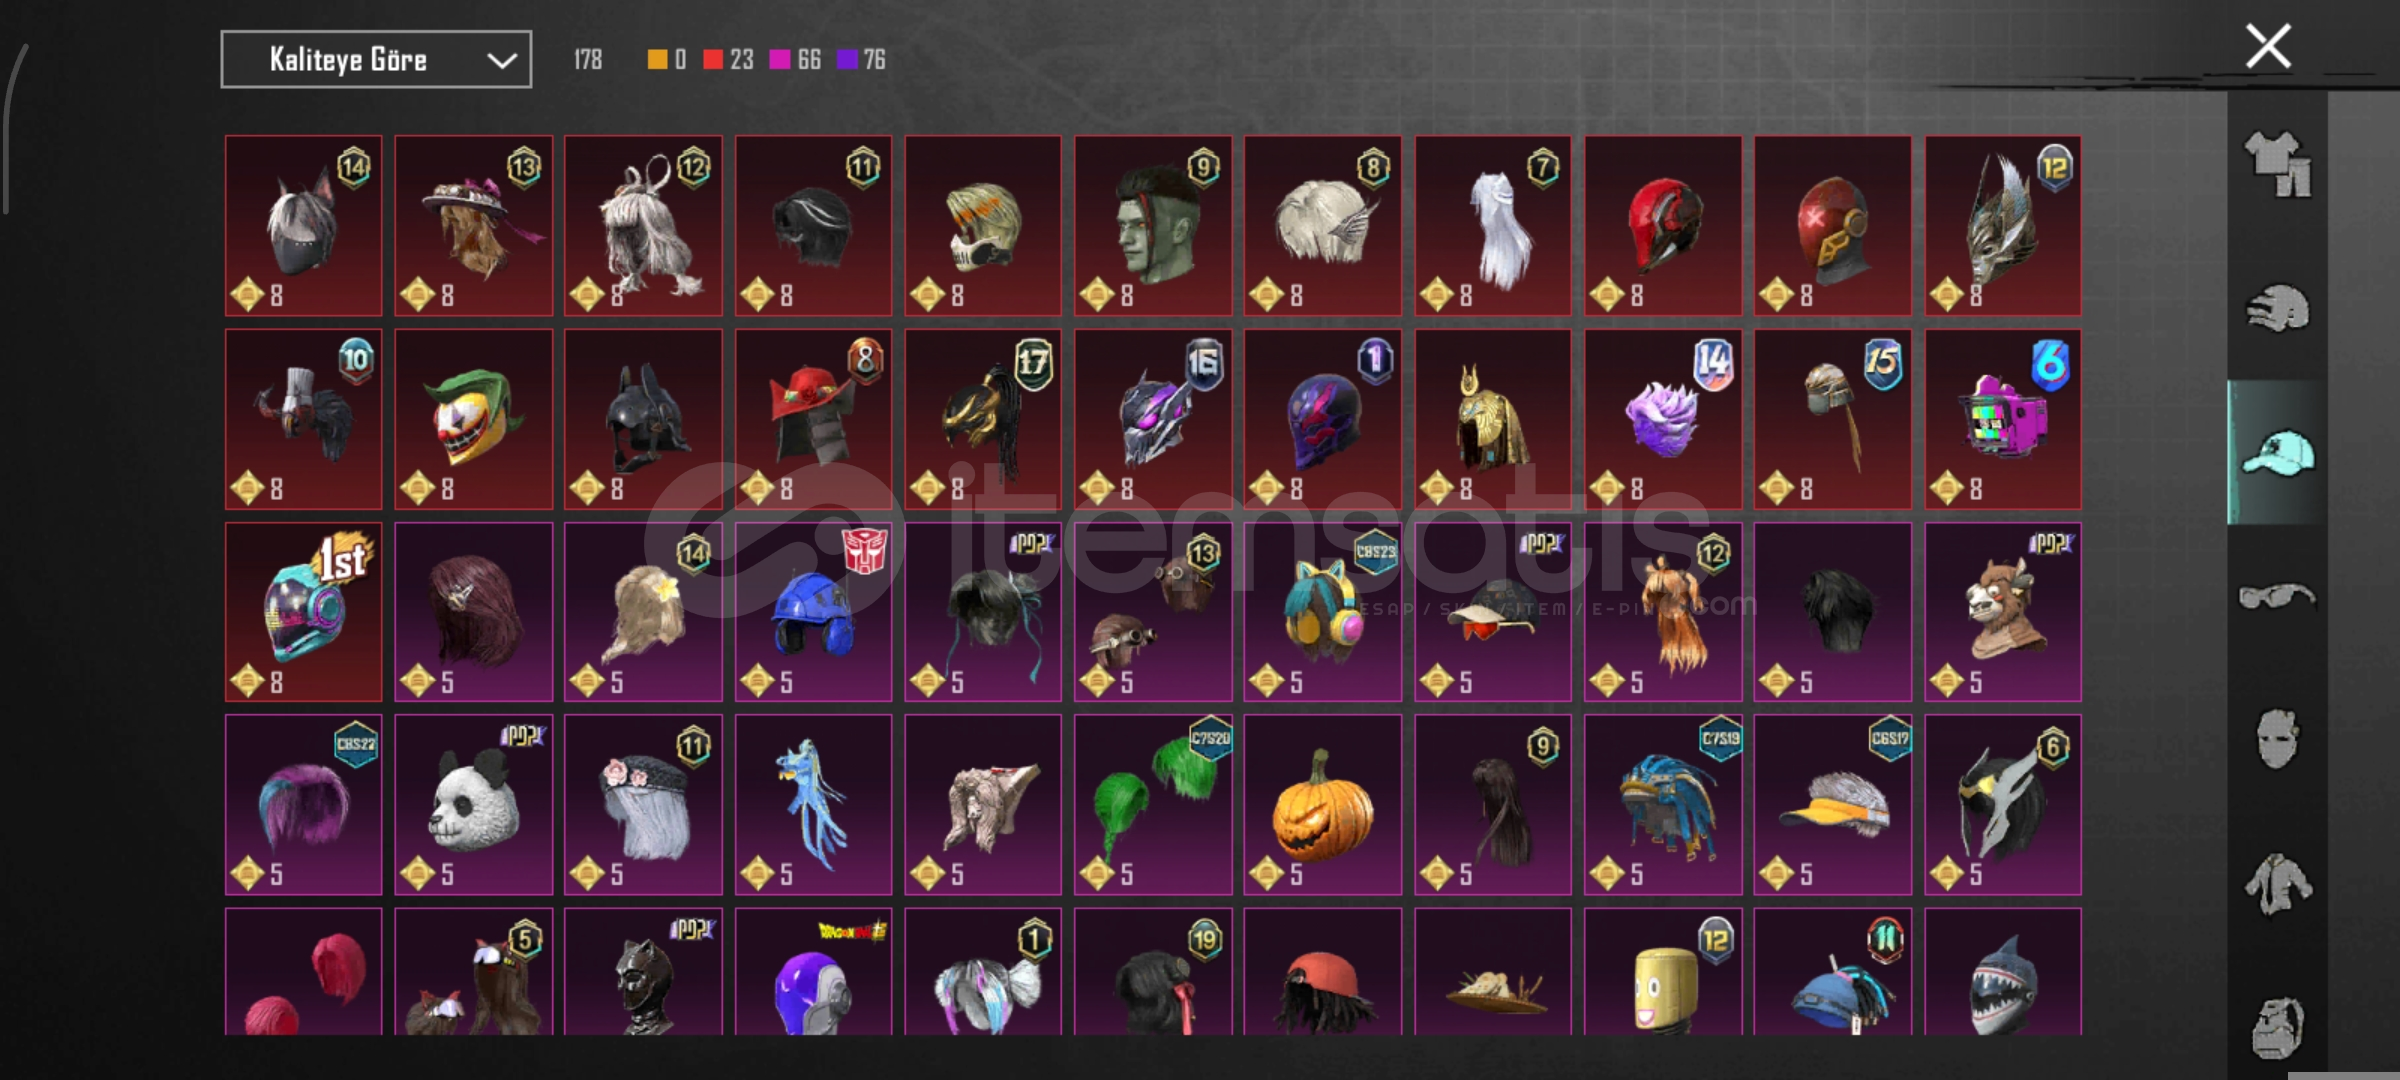Image resolution: width=2400 pixels, height=1080 pixels.
Task: Open the glasses category icon
Action: click(2277, 596)
